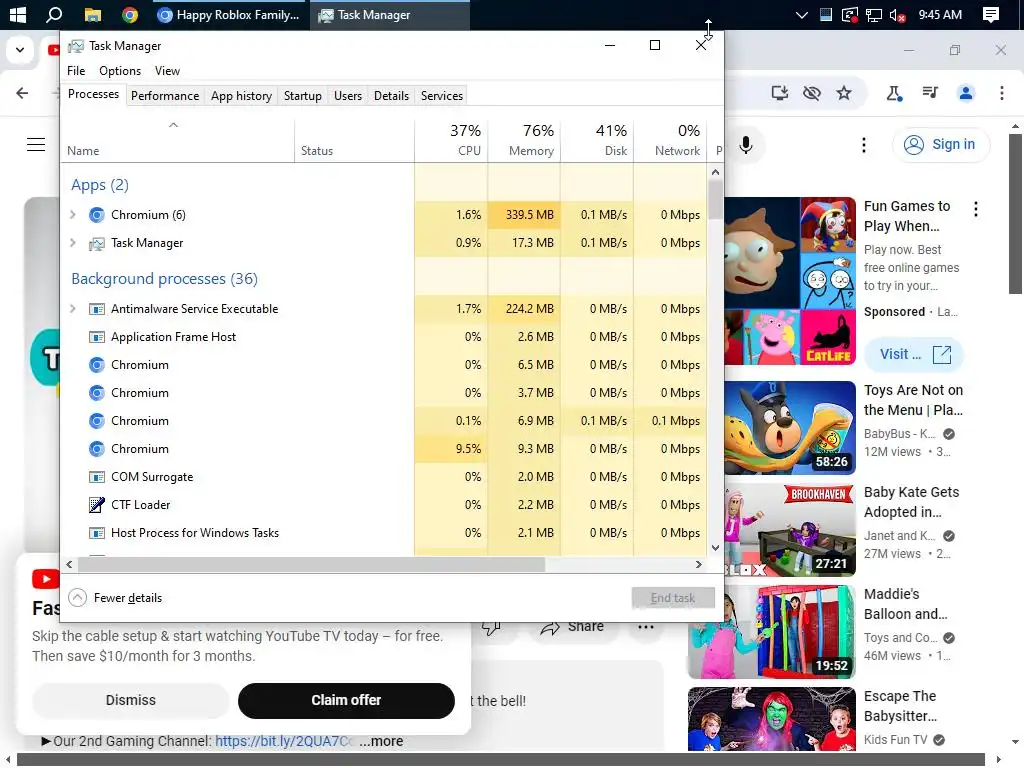Viewport: 1024px width, 768px height.
Task: Collapse details with Fewer details arrow
Action: click(77, 598)
